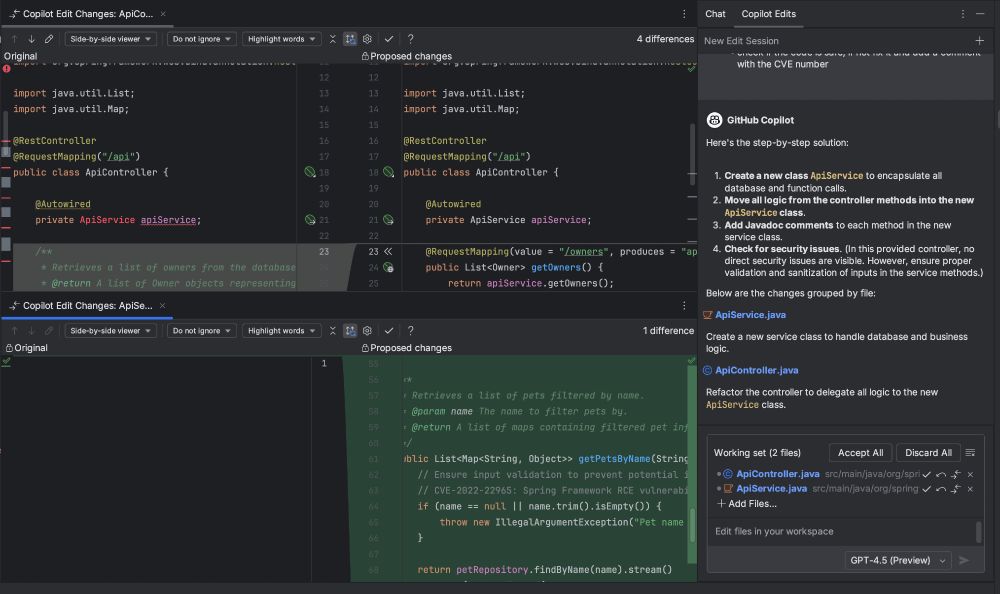The width and height of the screenshot is (1000, 594).
Task: Click scrollbar of Copilot input box
Action: [x=978, y=531]
